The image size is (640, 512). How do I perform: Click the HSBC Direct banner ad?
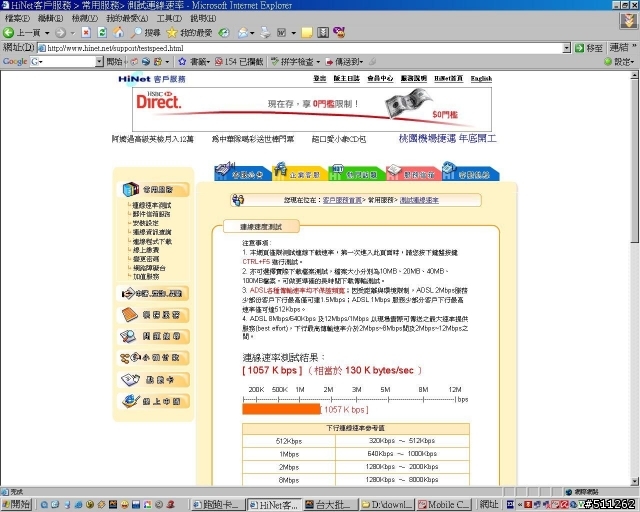312,109
